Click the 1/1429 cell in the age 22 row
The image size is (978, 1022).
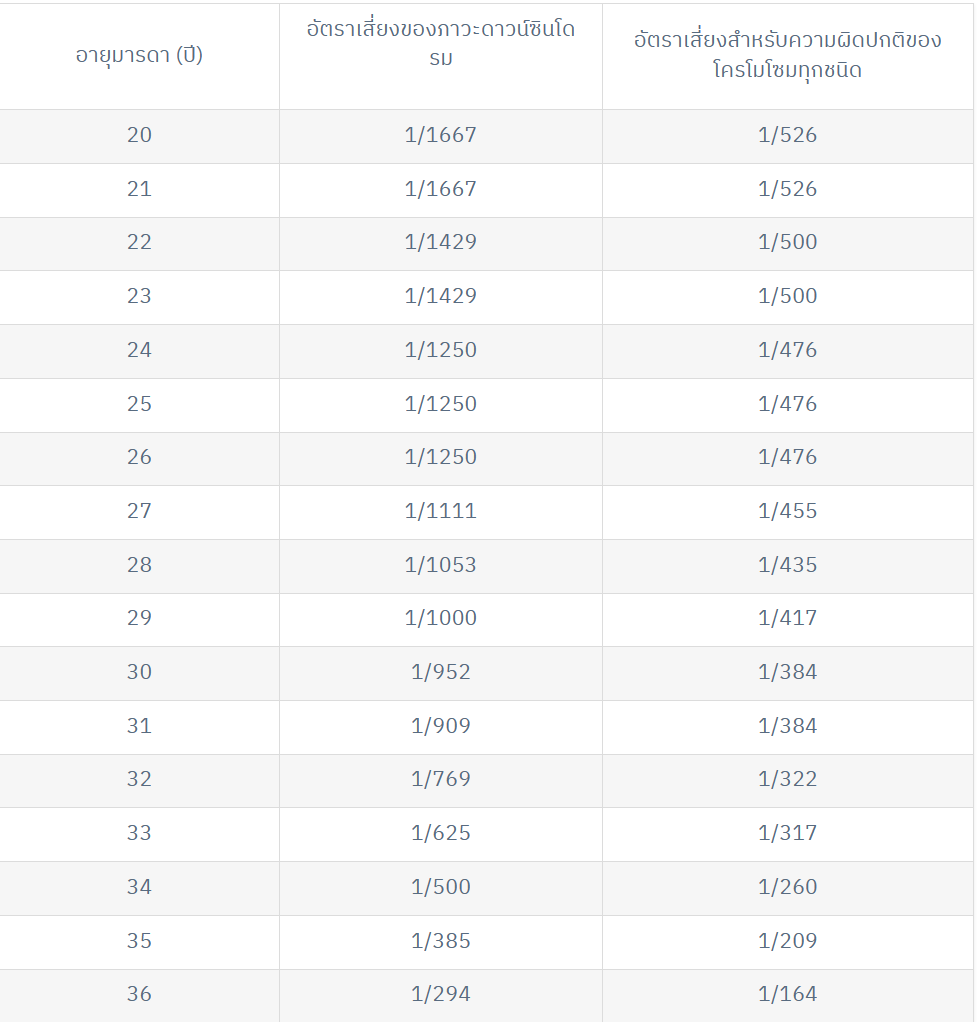coord(441,244)
